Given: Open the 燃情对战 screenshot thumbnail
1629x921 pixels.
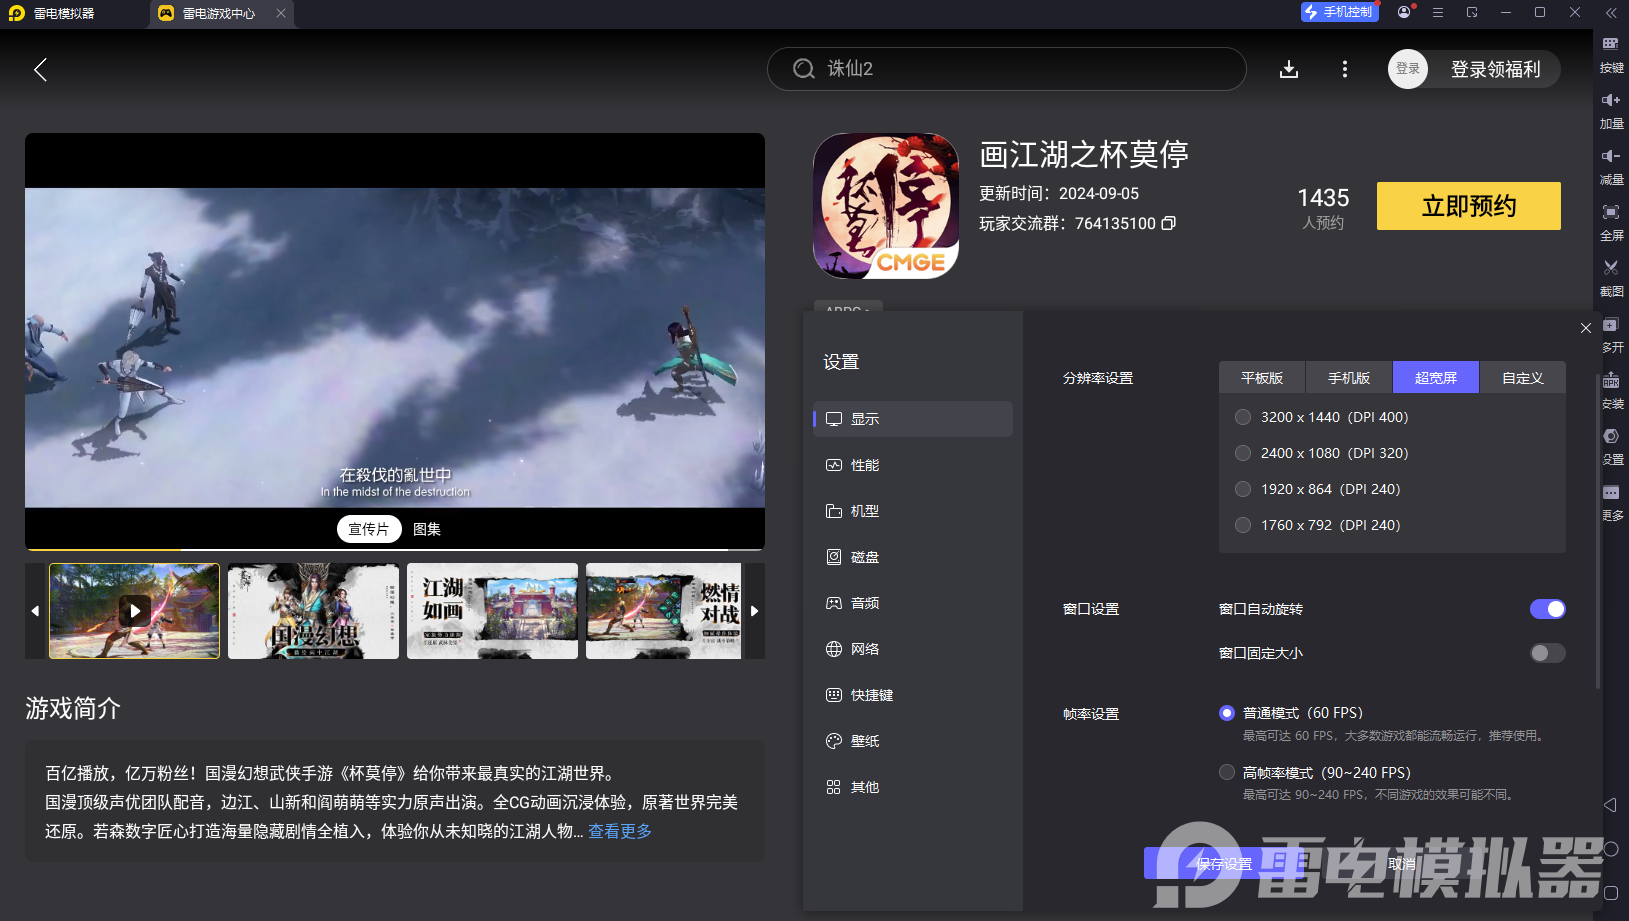Looking at the screenshot, I should (x=664, y=610).
